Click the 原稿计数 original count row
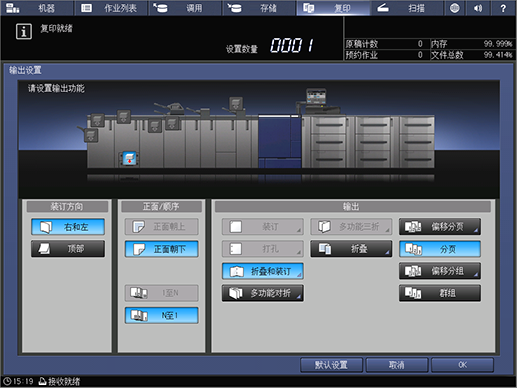 pyautogui.click(x=386, y=44)
